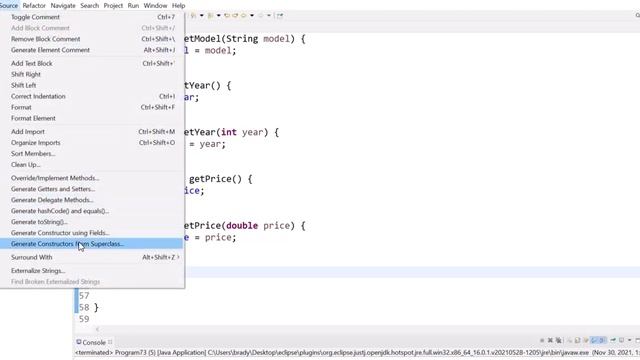Choose Add Text Block
Screen dimensions: 640x360
click(x=92, y=64)
